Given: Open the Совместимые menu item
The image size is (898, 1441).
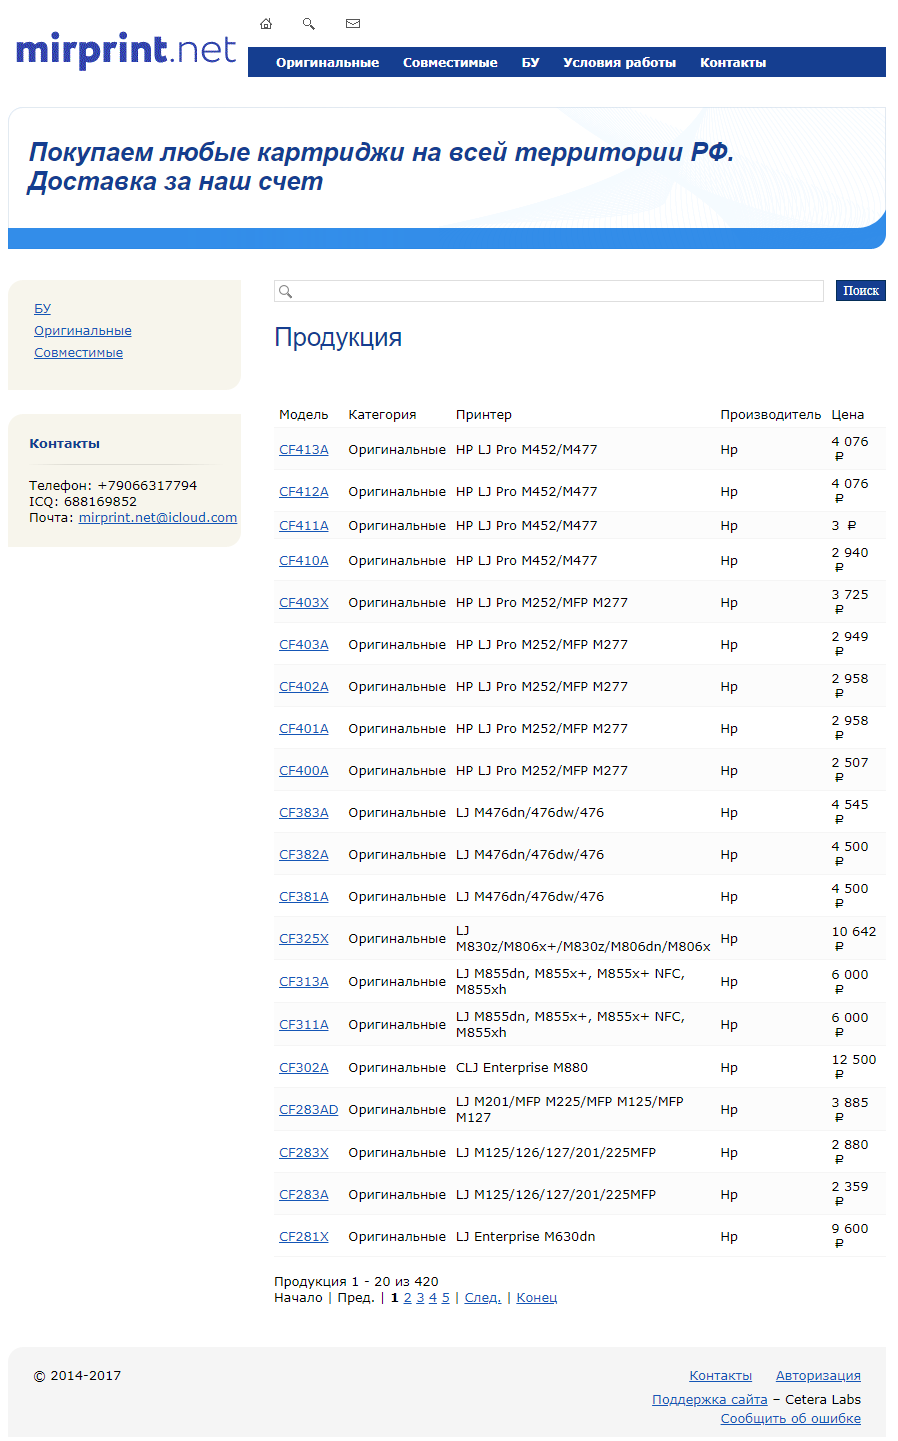Looking at the screenshot, I should [450, 62].
